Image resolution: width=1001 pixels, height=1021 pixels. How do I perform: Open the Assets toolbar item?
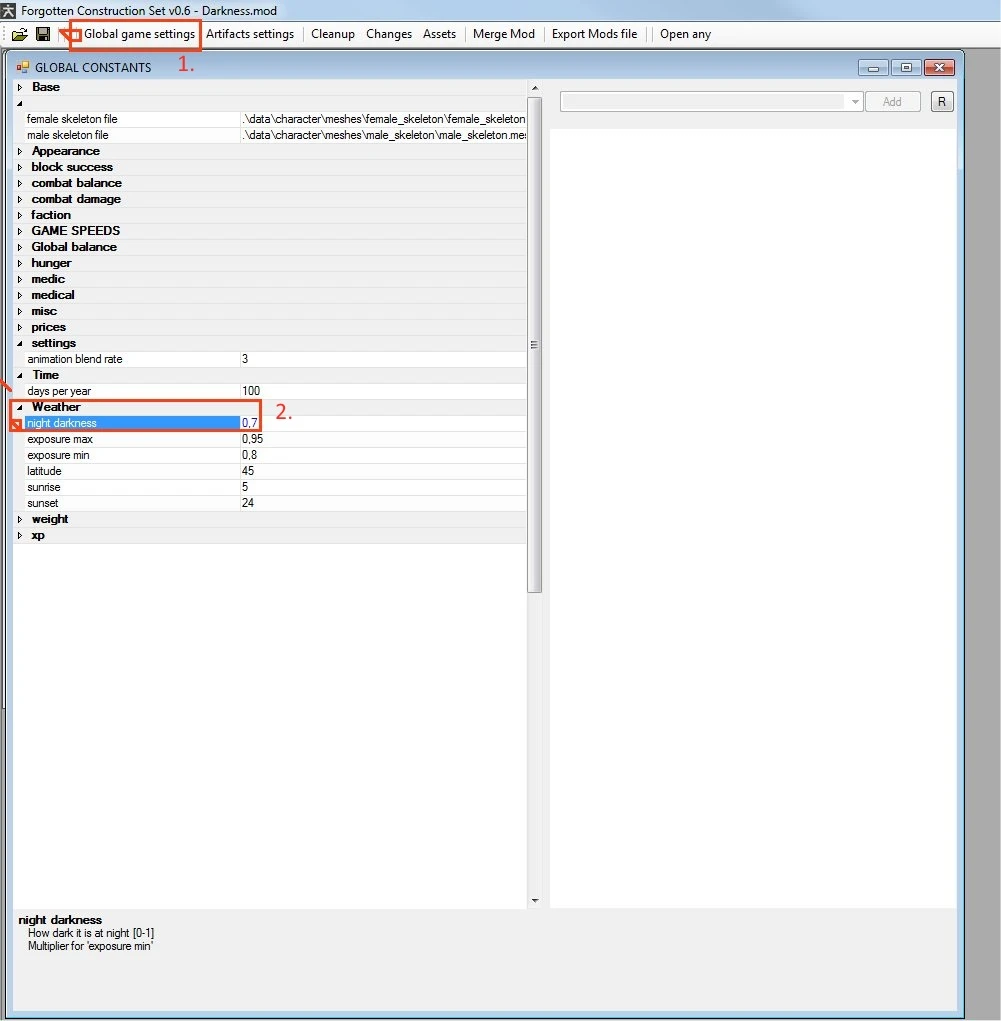pyautogui.click(x=439, y=34)
